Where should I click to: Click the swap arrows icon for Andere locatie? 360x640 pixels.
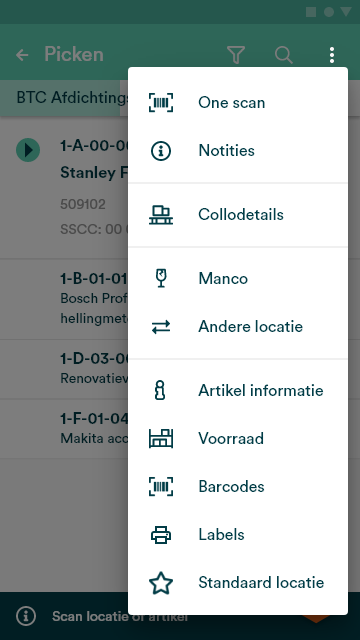[x=161, y=327]
